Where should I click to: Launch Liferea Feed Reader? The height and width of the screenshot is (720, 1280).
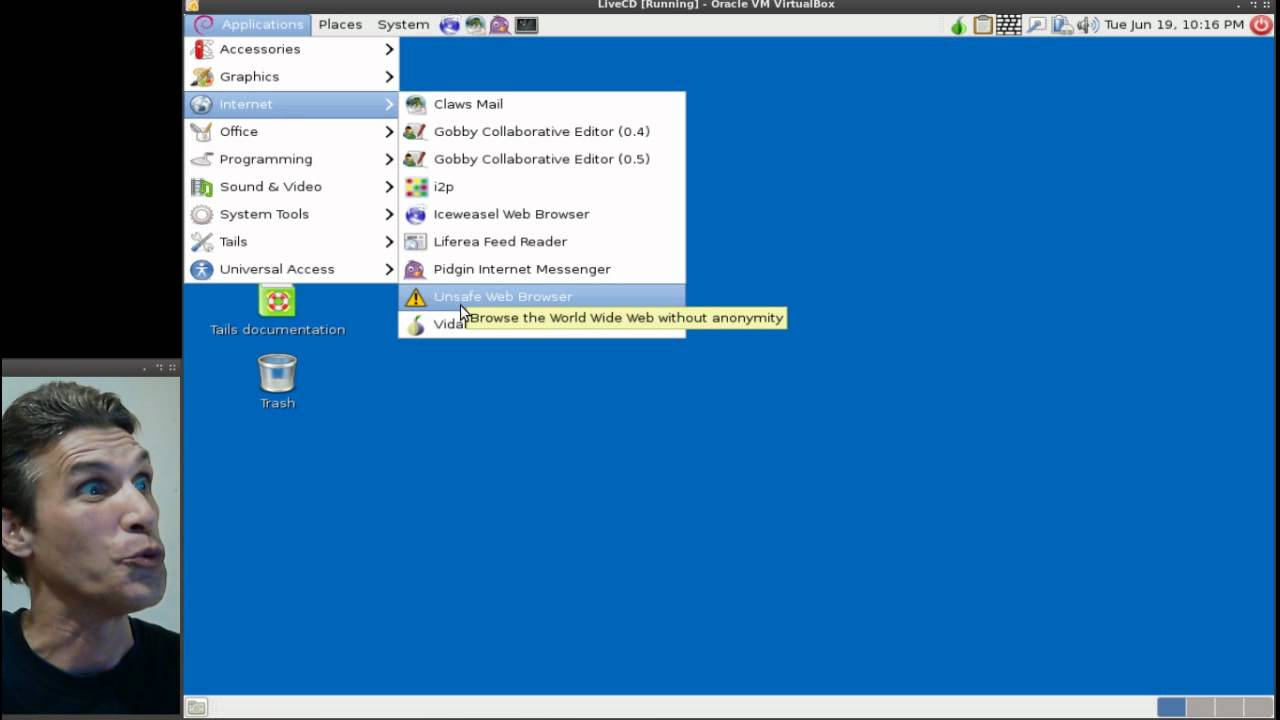[542, 241]
